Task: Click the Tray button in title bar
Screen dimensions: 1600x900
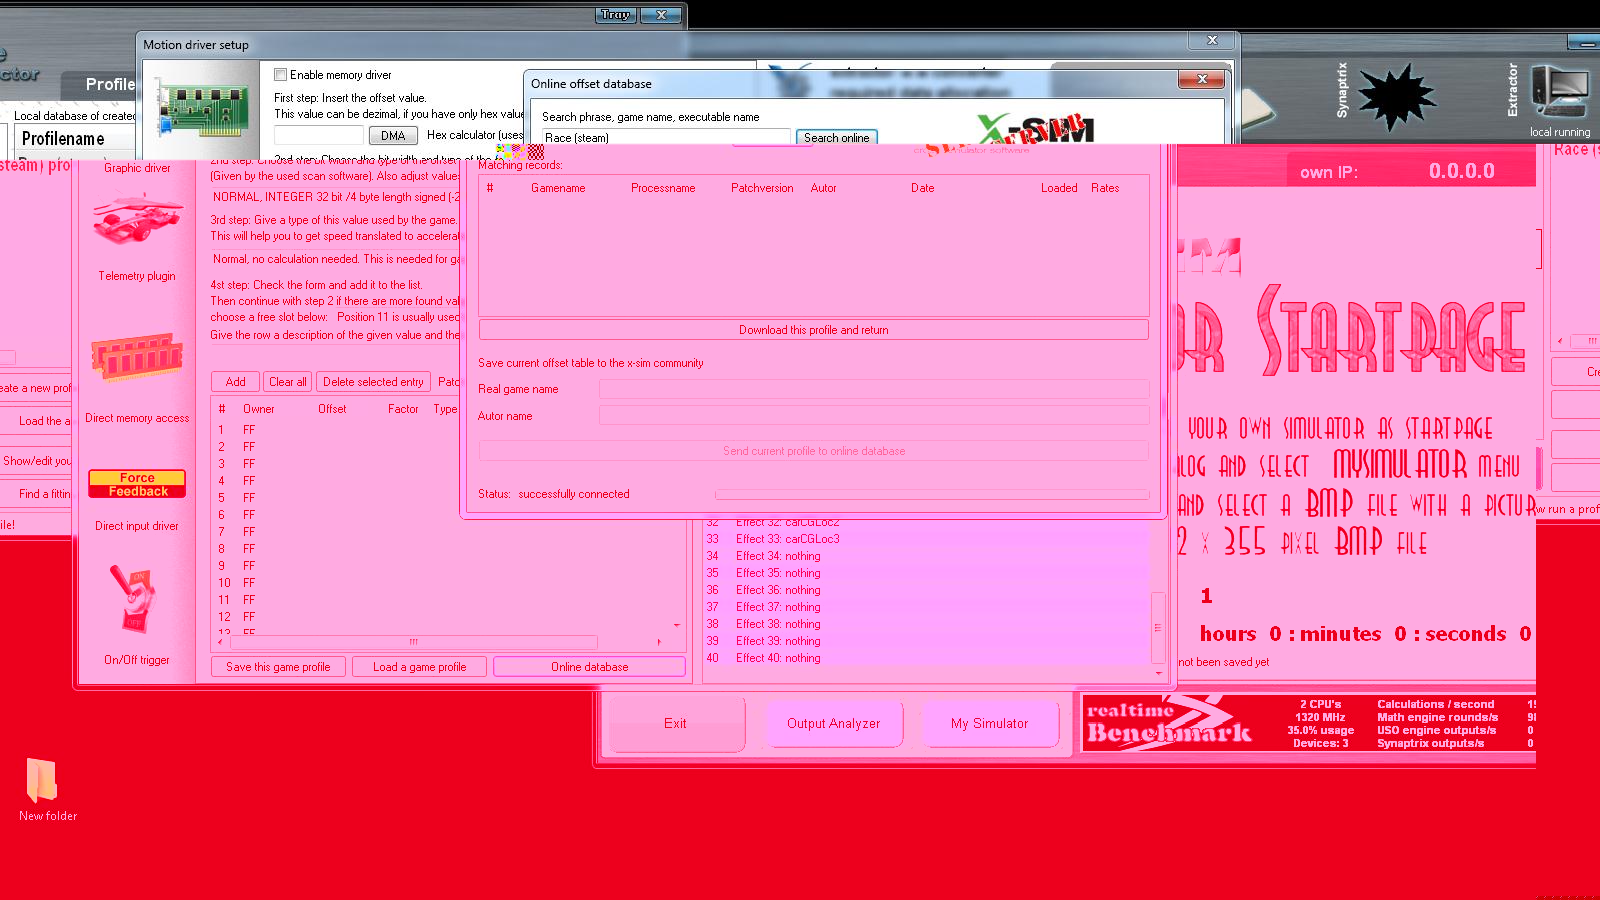Action: tap(615, 15)
